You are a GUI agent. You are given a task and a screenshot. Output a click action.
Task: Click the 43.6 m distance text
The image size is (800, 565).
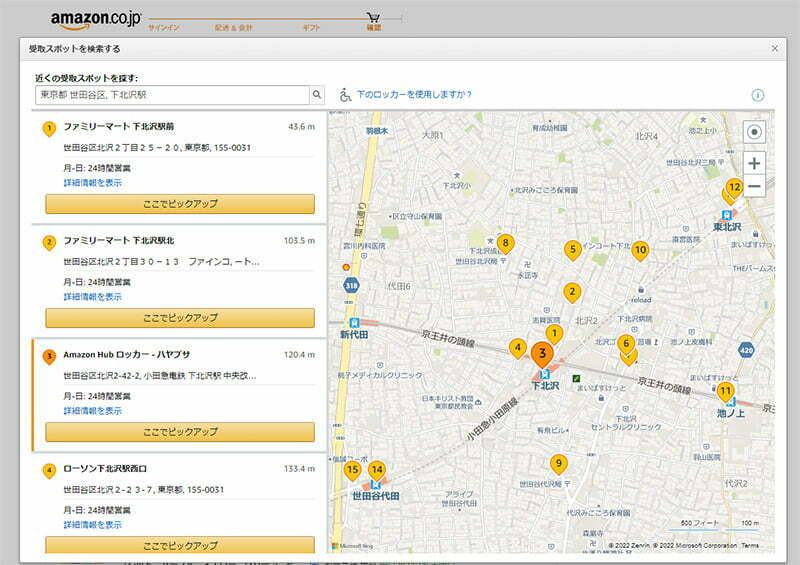[x=302, y=127]
